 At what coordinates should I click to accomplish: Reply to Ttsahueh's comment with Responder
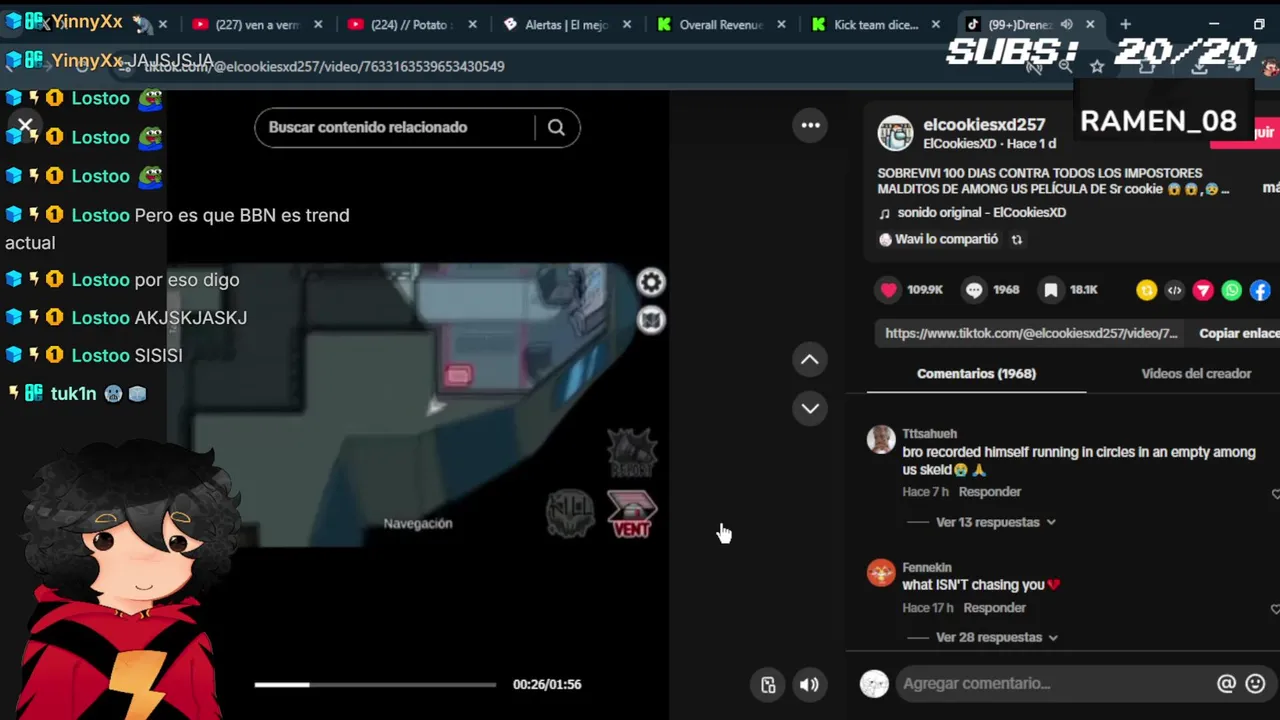[x=989, y=492]
